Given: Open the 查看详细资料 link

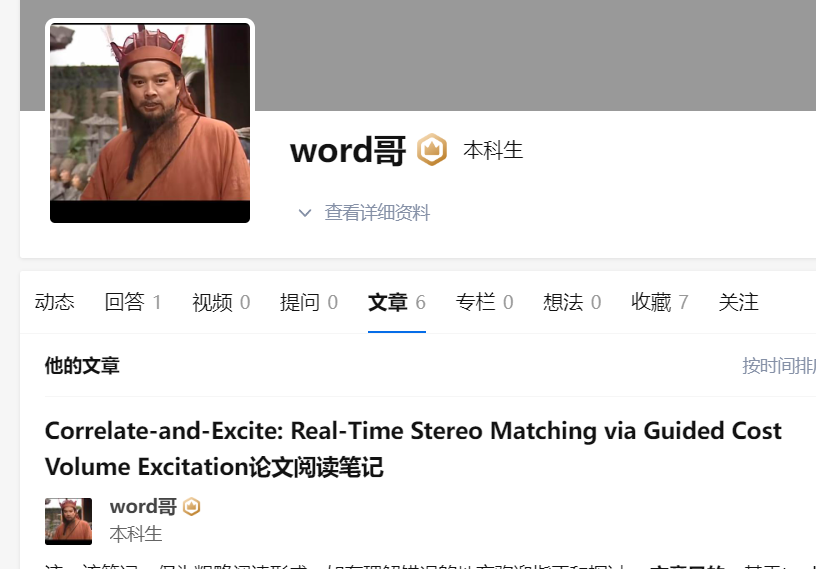Looking at the screenshot, I should 377,212.
